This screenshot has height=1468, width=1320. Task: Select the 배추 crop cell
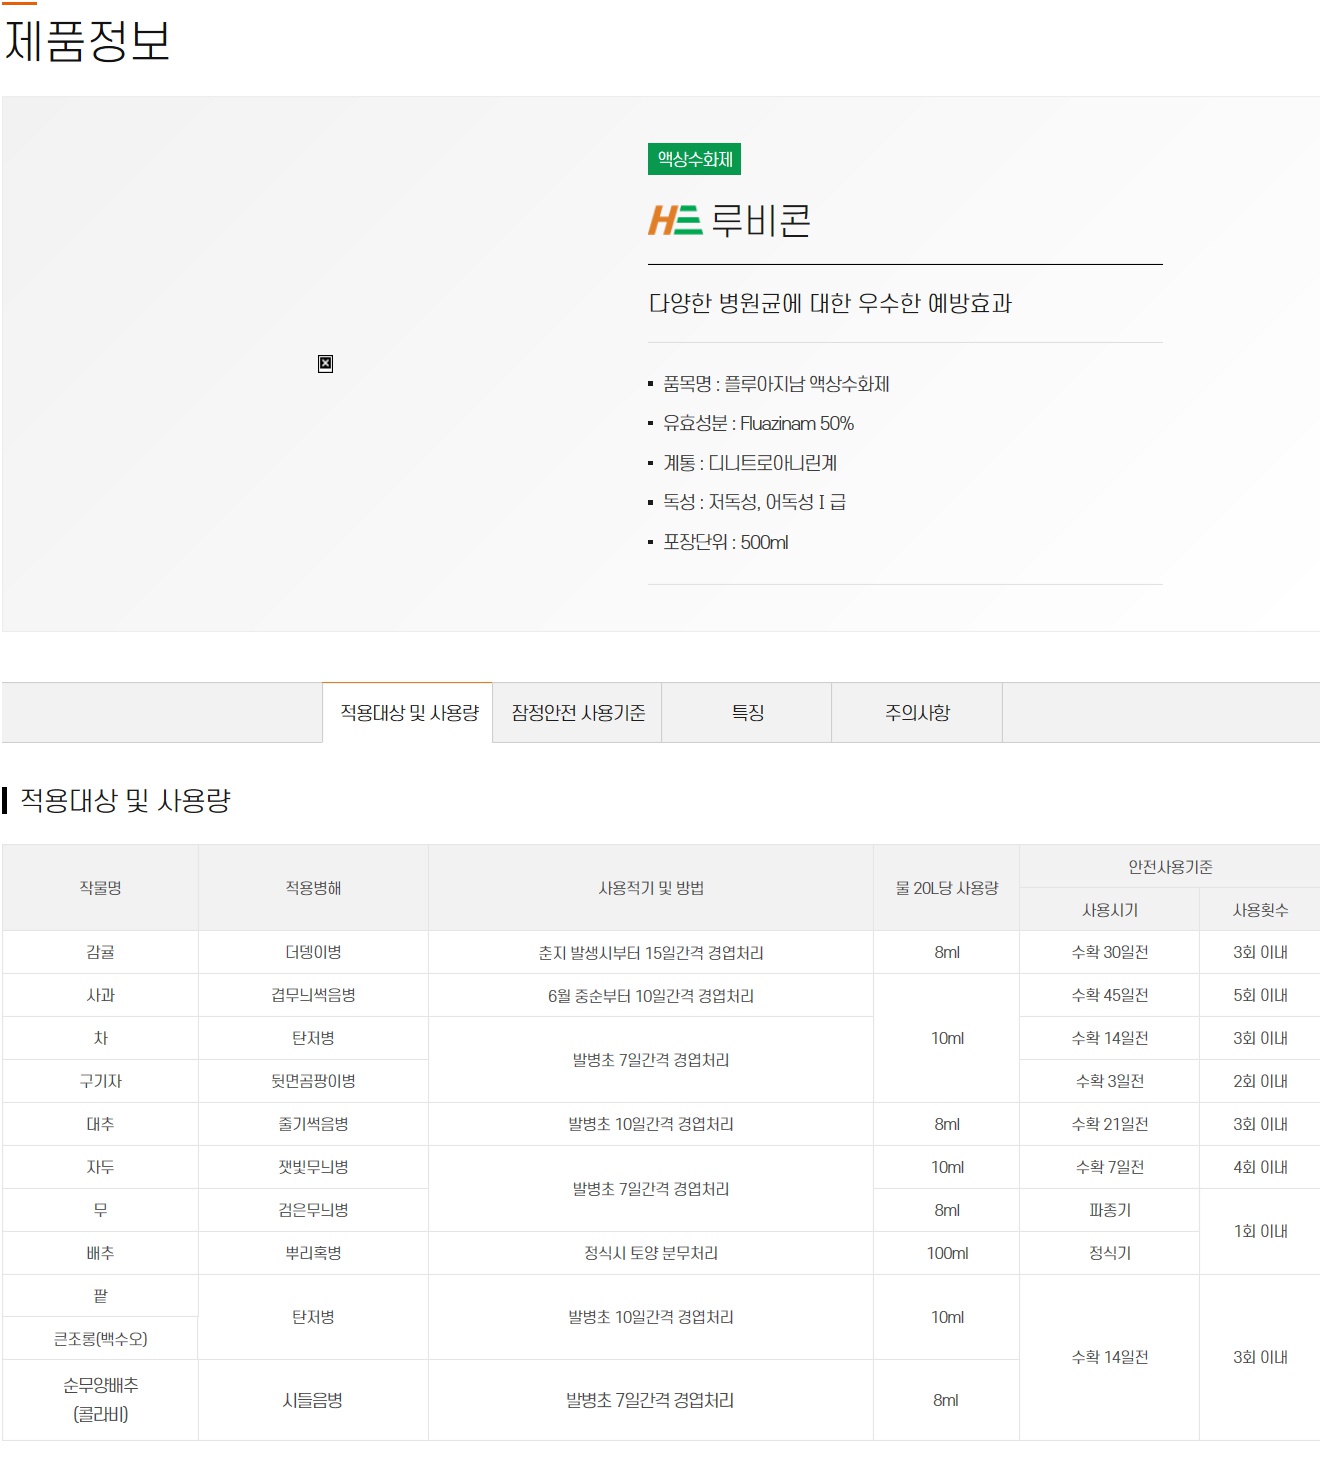pos(100,1253)
